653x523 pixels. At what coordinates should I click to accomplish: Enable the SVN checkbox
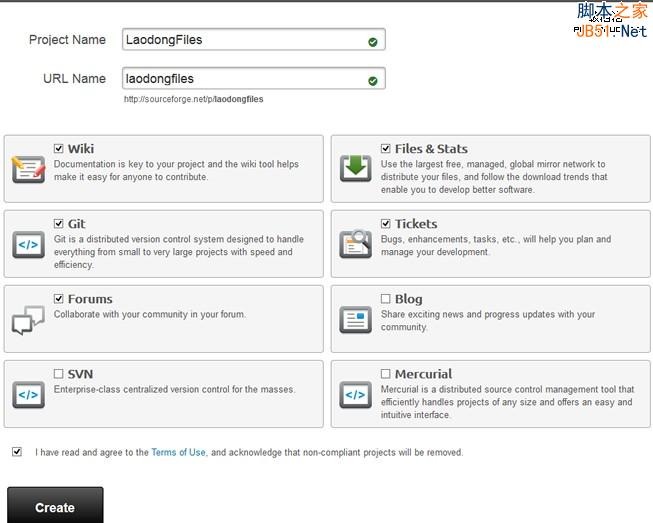click(59, 374)
